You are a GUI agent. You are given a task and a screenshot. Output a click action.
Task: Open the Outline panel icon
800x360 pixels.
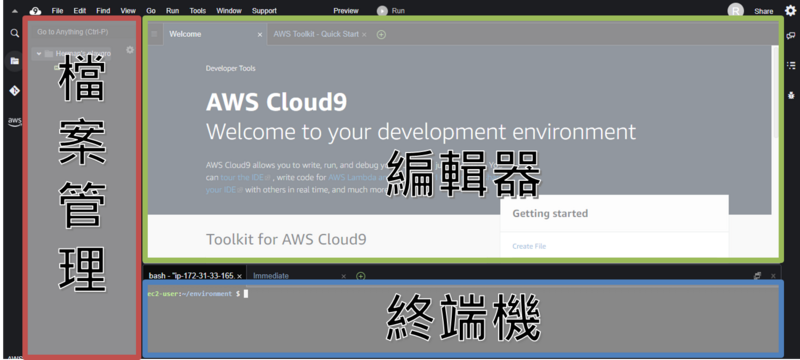(791, 65)
